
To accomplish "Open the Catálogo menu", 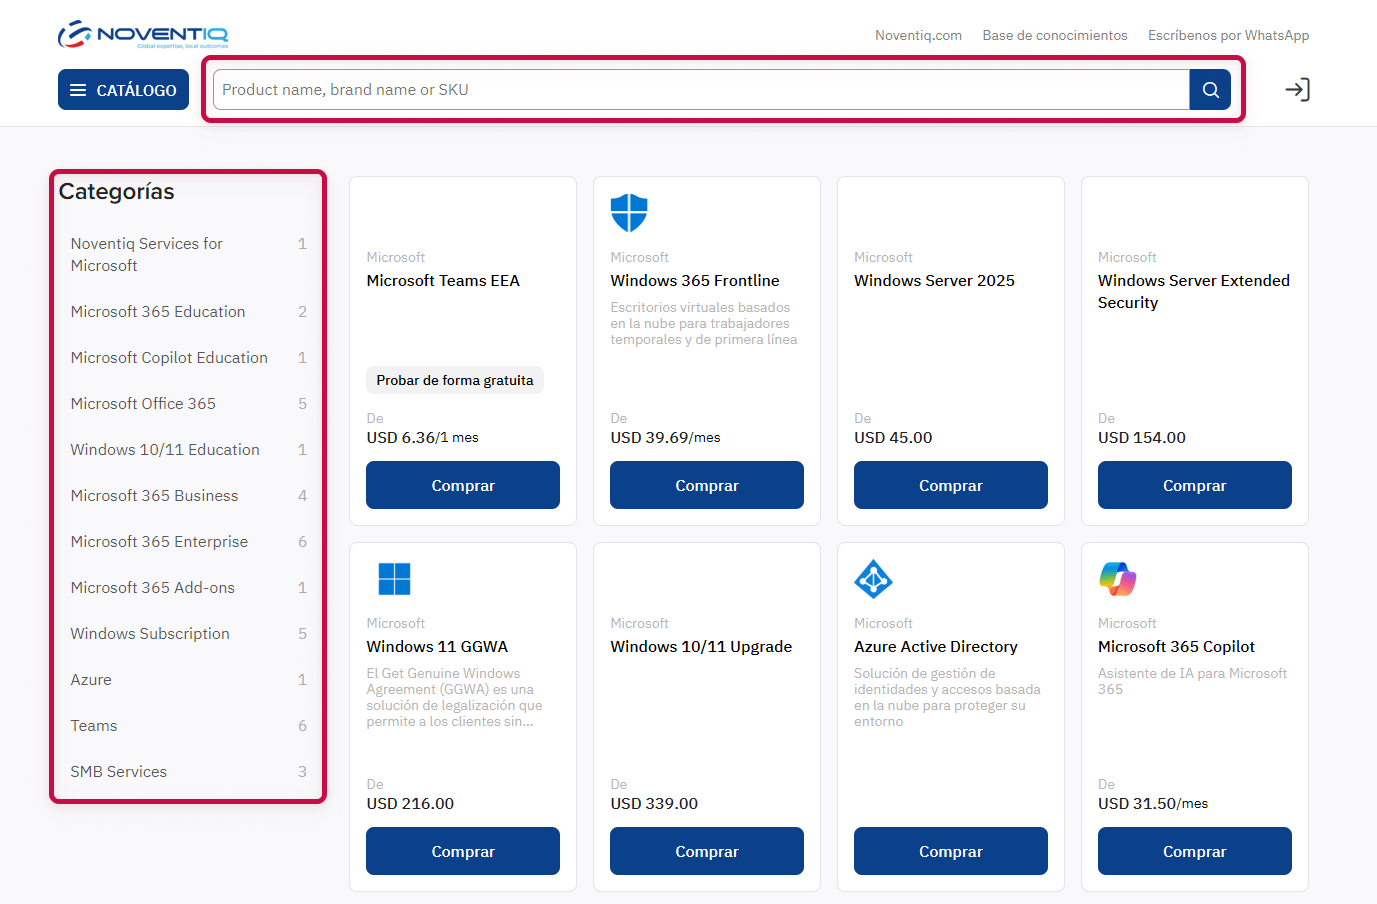I will tap(123, 90).
